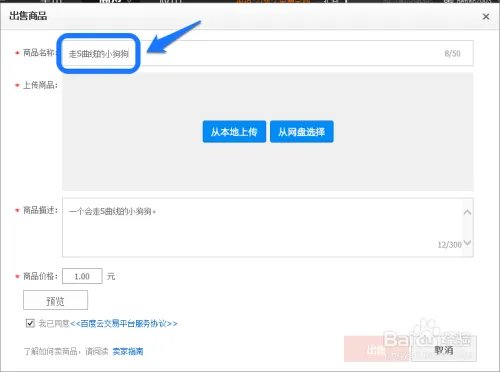Click the 商品价格 label
The height and width of the screenshot is (372, 500).
pos(40,276)
